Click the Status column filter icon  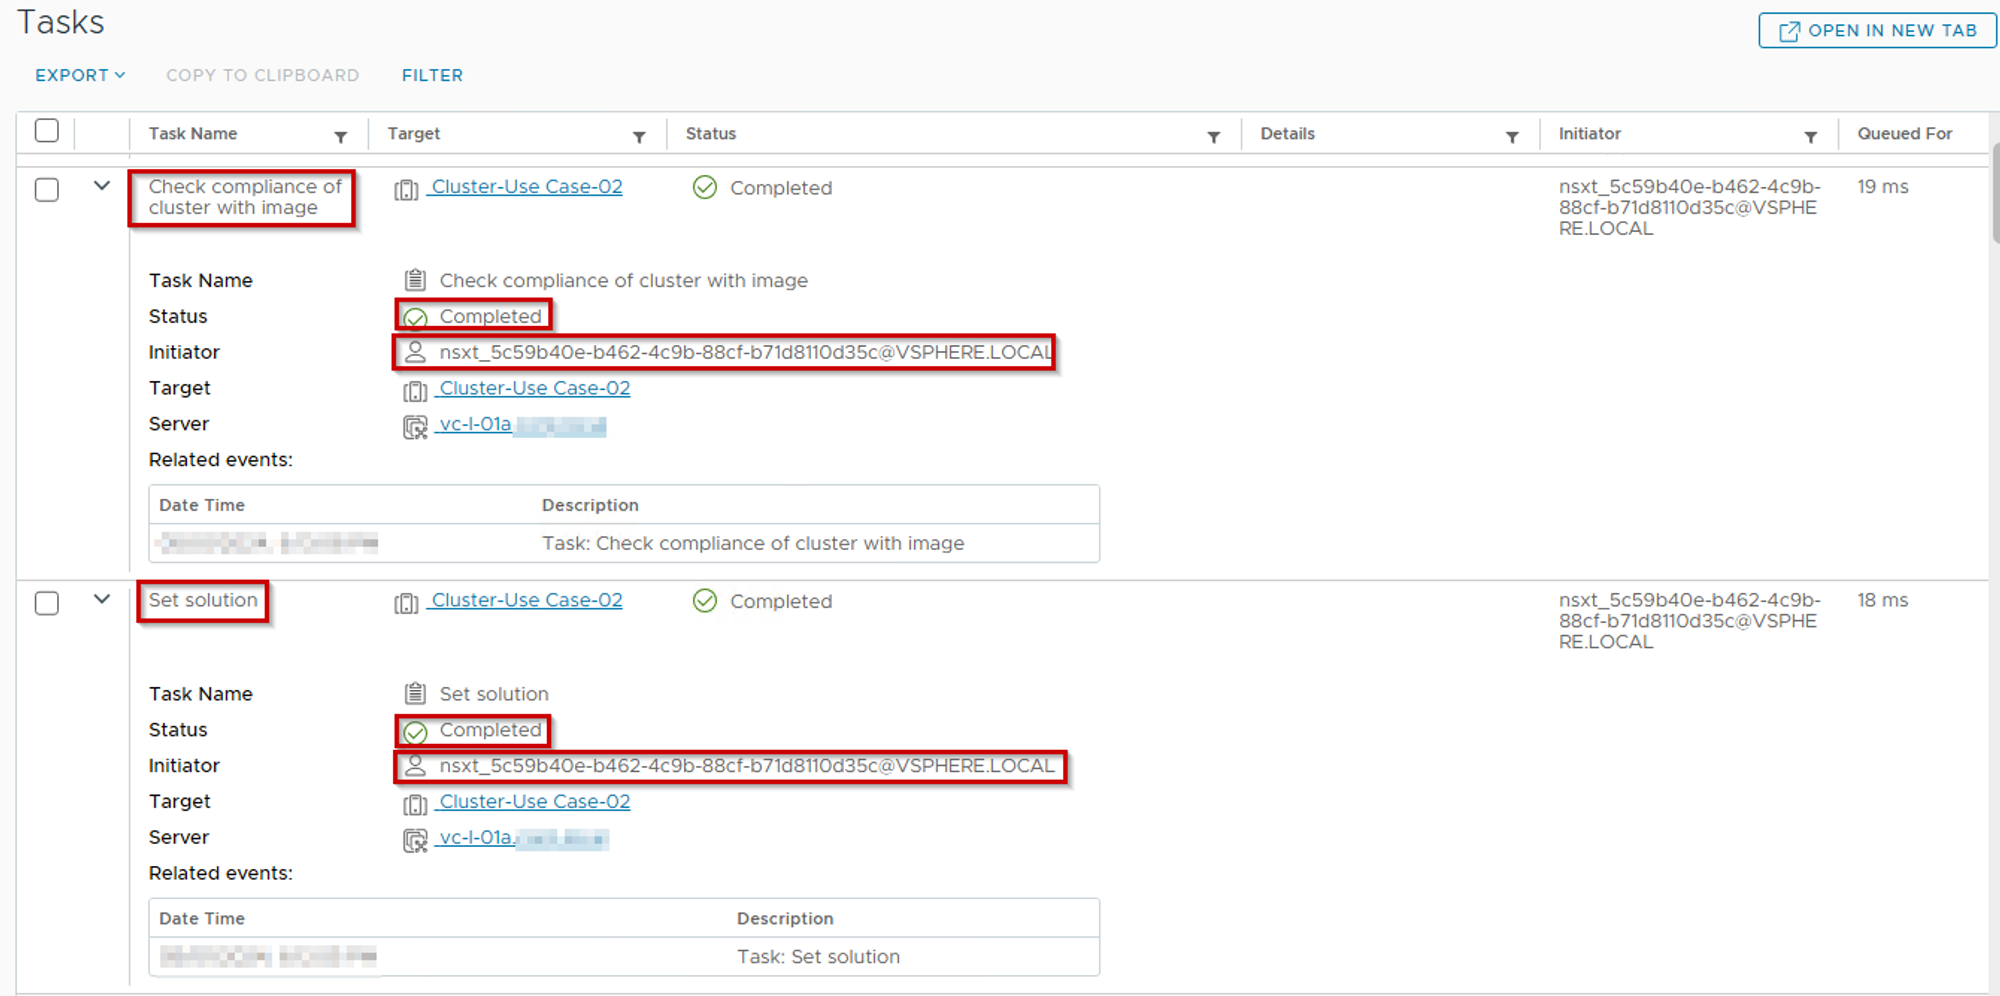click(1213, 137)
